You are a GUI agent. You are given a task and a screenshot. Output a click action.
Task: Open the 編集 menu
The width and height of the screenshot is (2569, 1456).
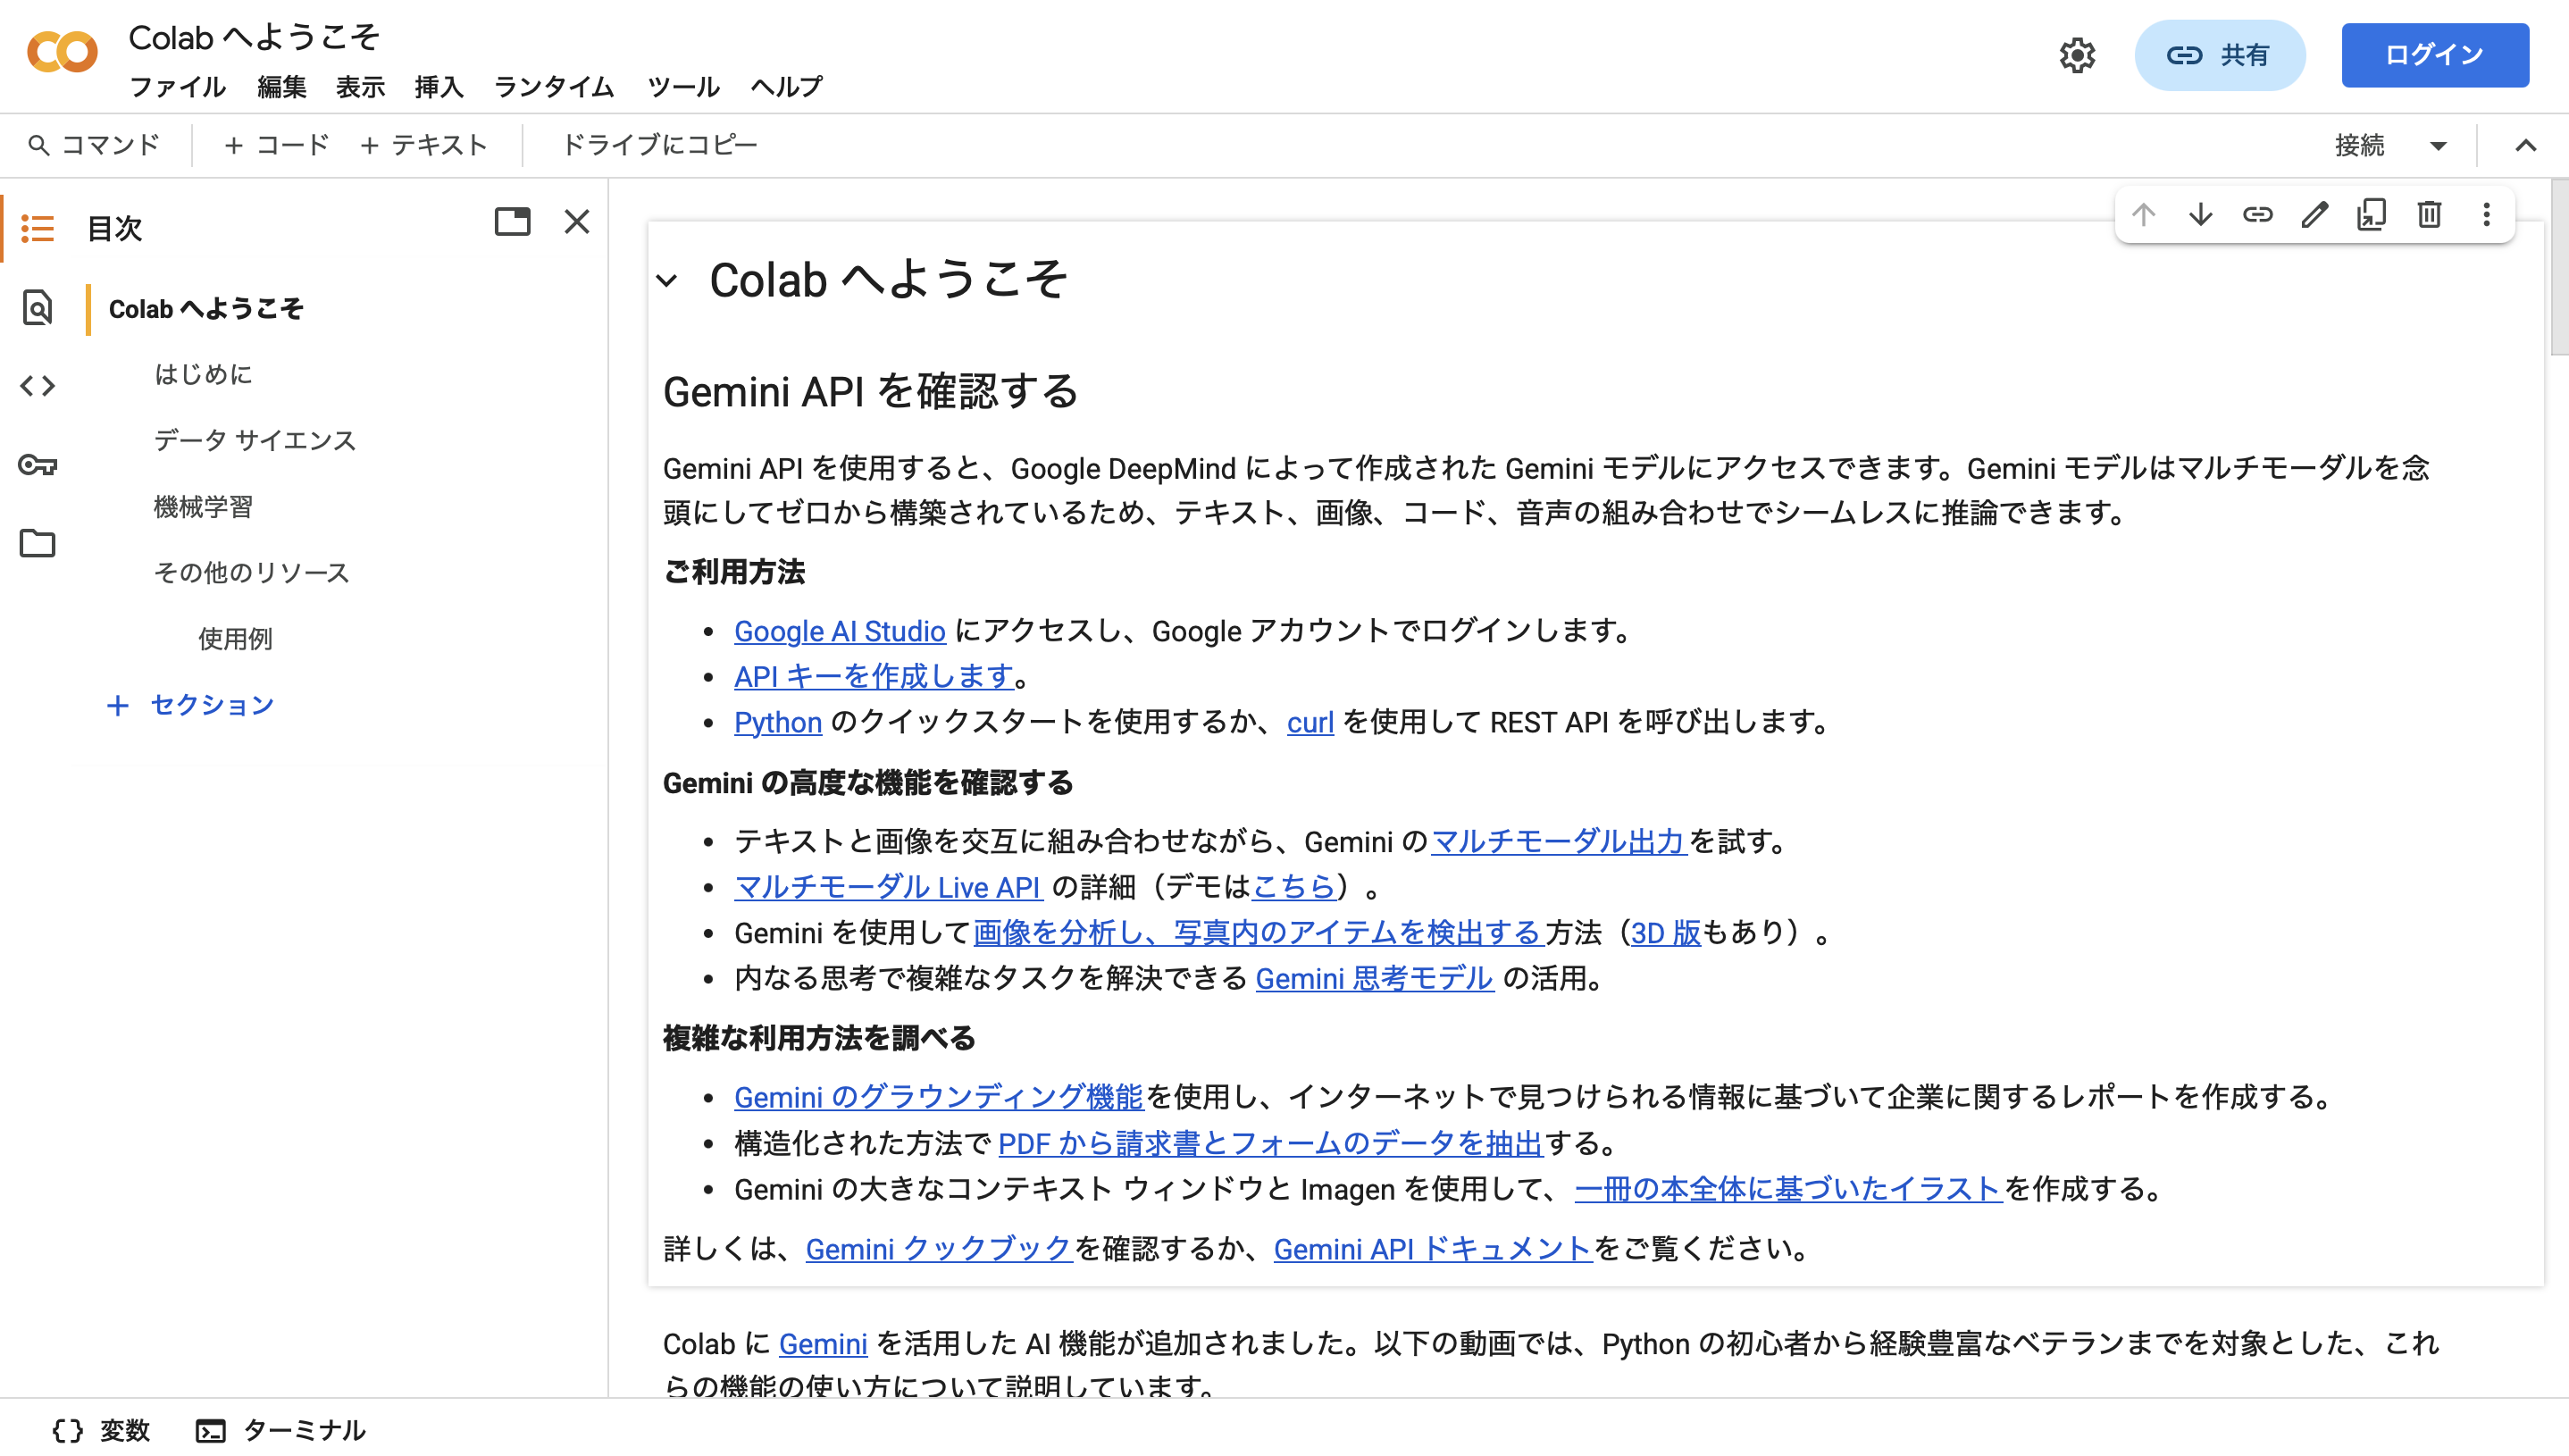pyautogui.click(x=281, y=87)
